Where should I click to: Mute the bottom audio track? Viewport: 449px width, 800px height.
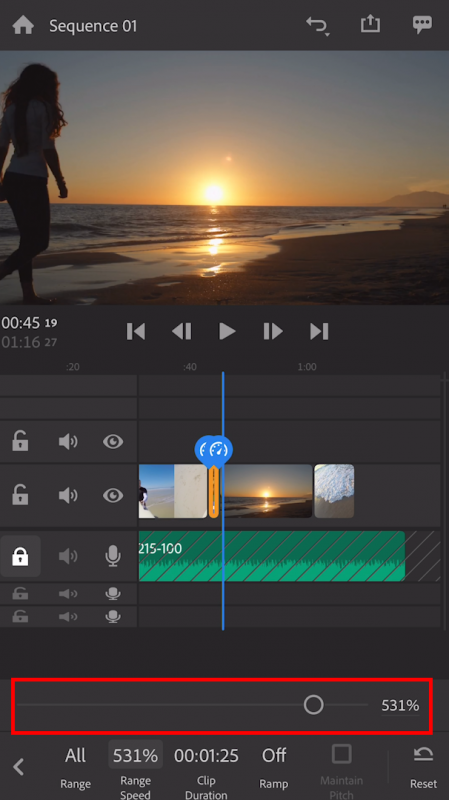[x=68, y=616]
